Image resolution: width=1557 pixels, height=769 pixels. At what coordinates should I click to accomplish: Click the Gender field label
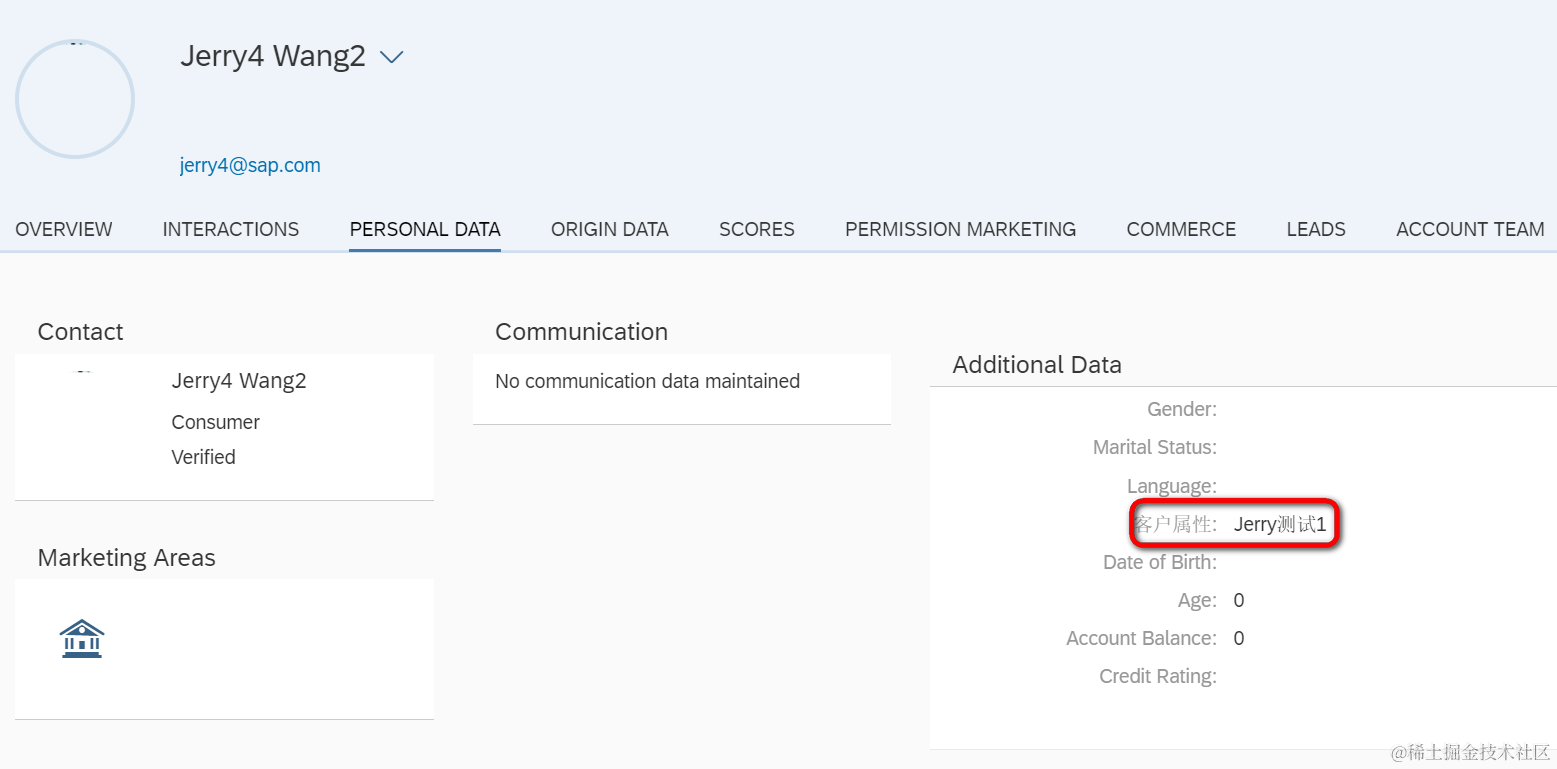point(1182,409)
